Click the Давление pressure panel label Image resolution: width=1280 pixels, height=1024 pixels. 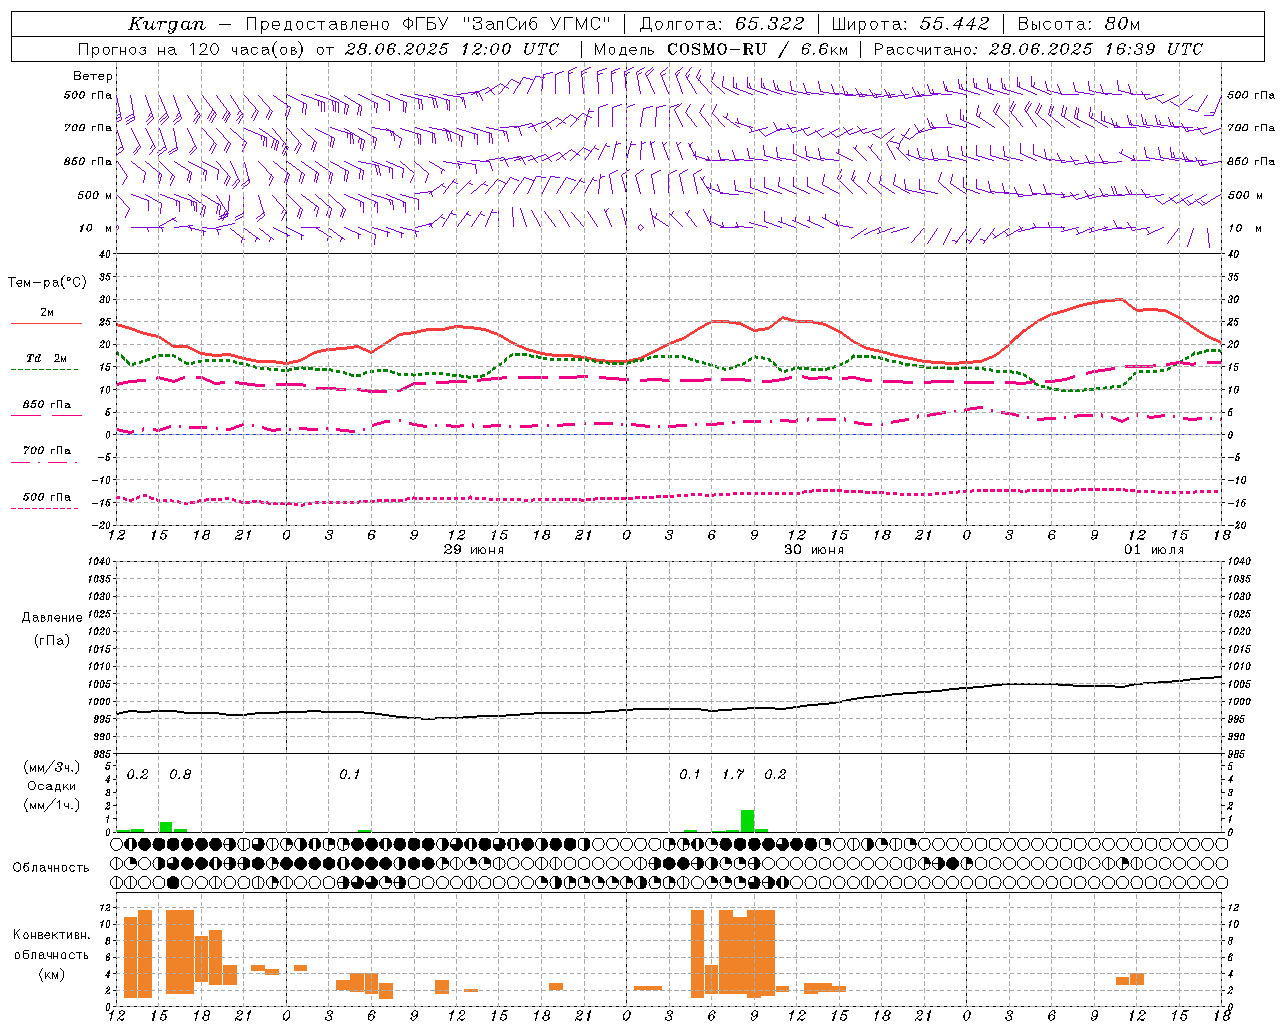(52, 618)
